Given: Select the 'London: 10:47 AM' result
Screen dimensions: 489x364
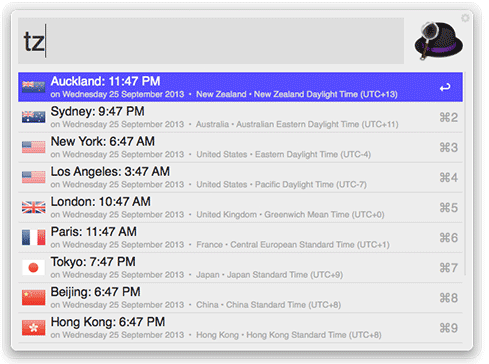Looking at the screenshot, I should (240, 207).
